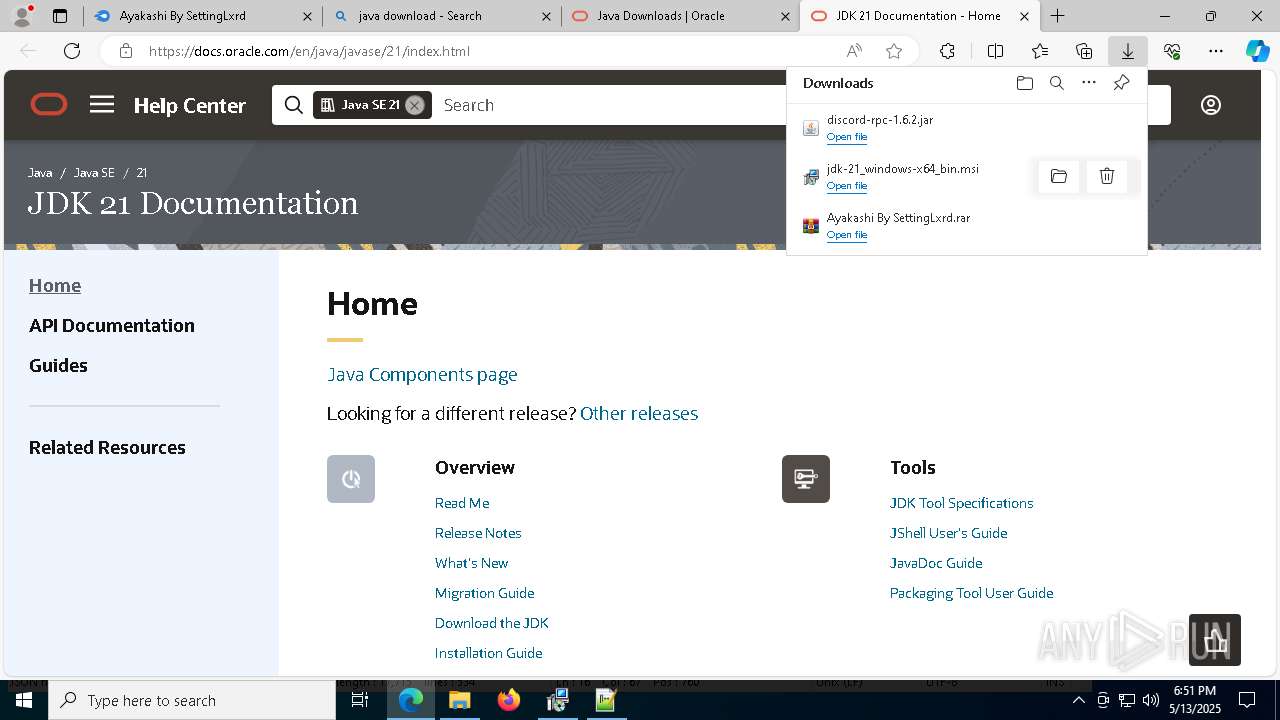The image size is (1280, 720).
Task: Open the tab actions menu icon
Action: pos(60,16)
